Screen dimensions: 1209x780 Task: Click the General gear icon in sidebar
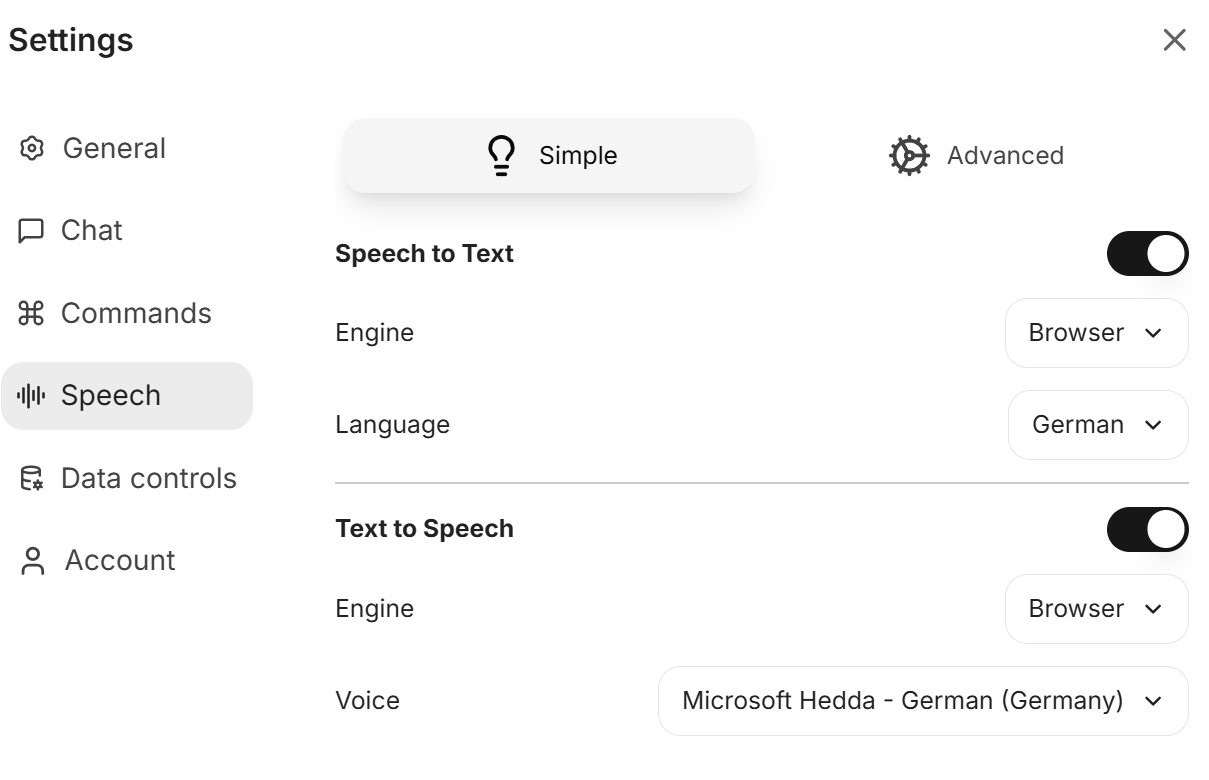pos(32,149)
